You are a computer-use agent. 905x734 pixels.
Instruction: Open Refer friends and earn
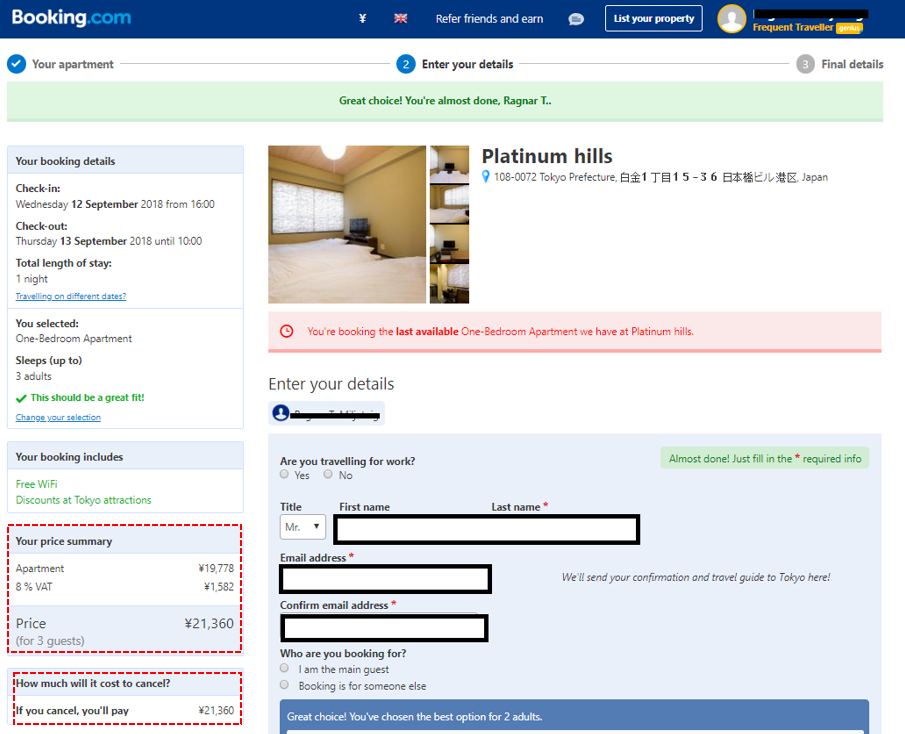[489, 18]
